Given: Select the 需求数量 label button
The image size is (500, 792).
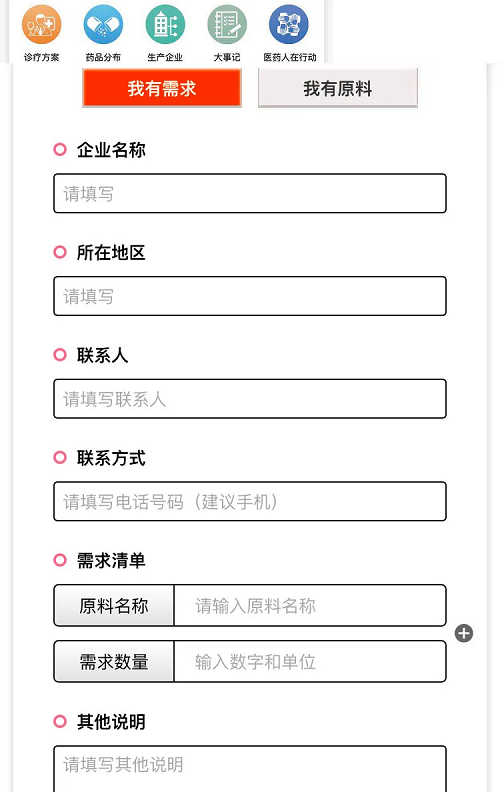Looking at the screenshot, I should (114, 661).
